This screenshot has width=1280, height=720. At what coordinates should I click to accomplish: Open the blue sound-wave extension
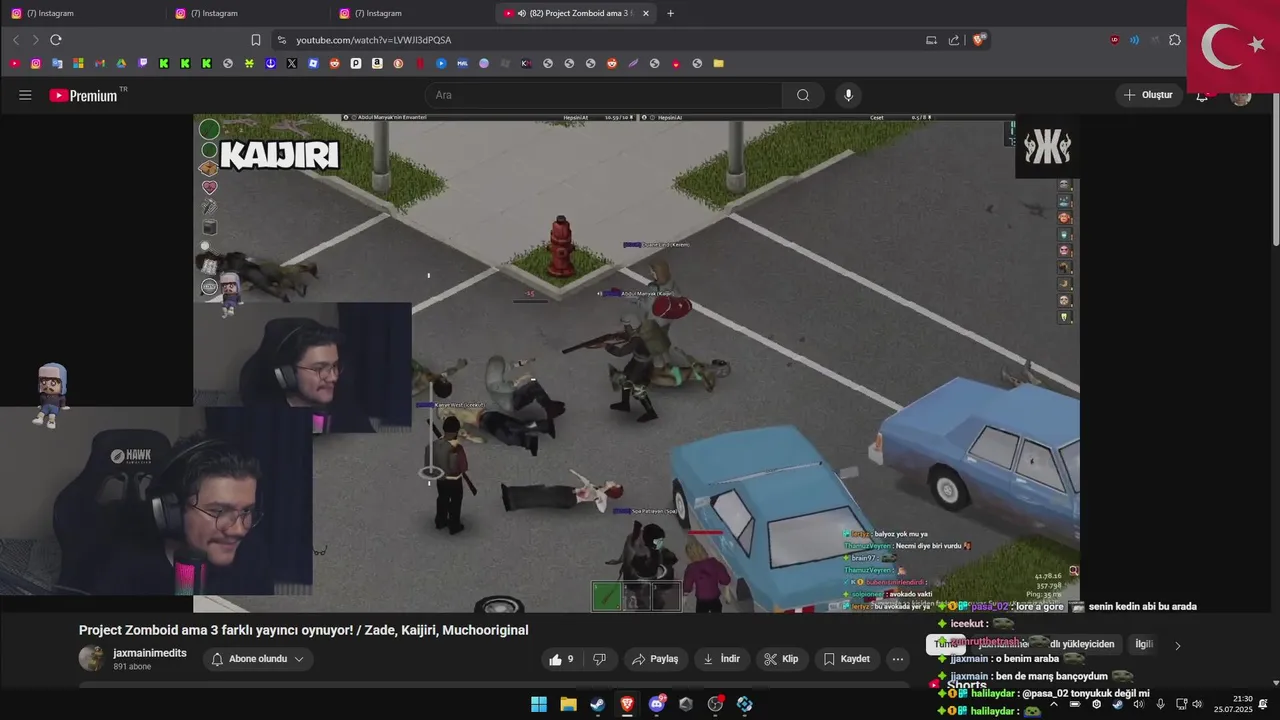pyautogui.click(x=1134, y=40)
